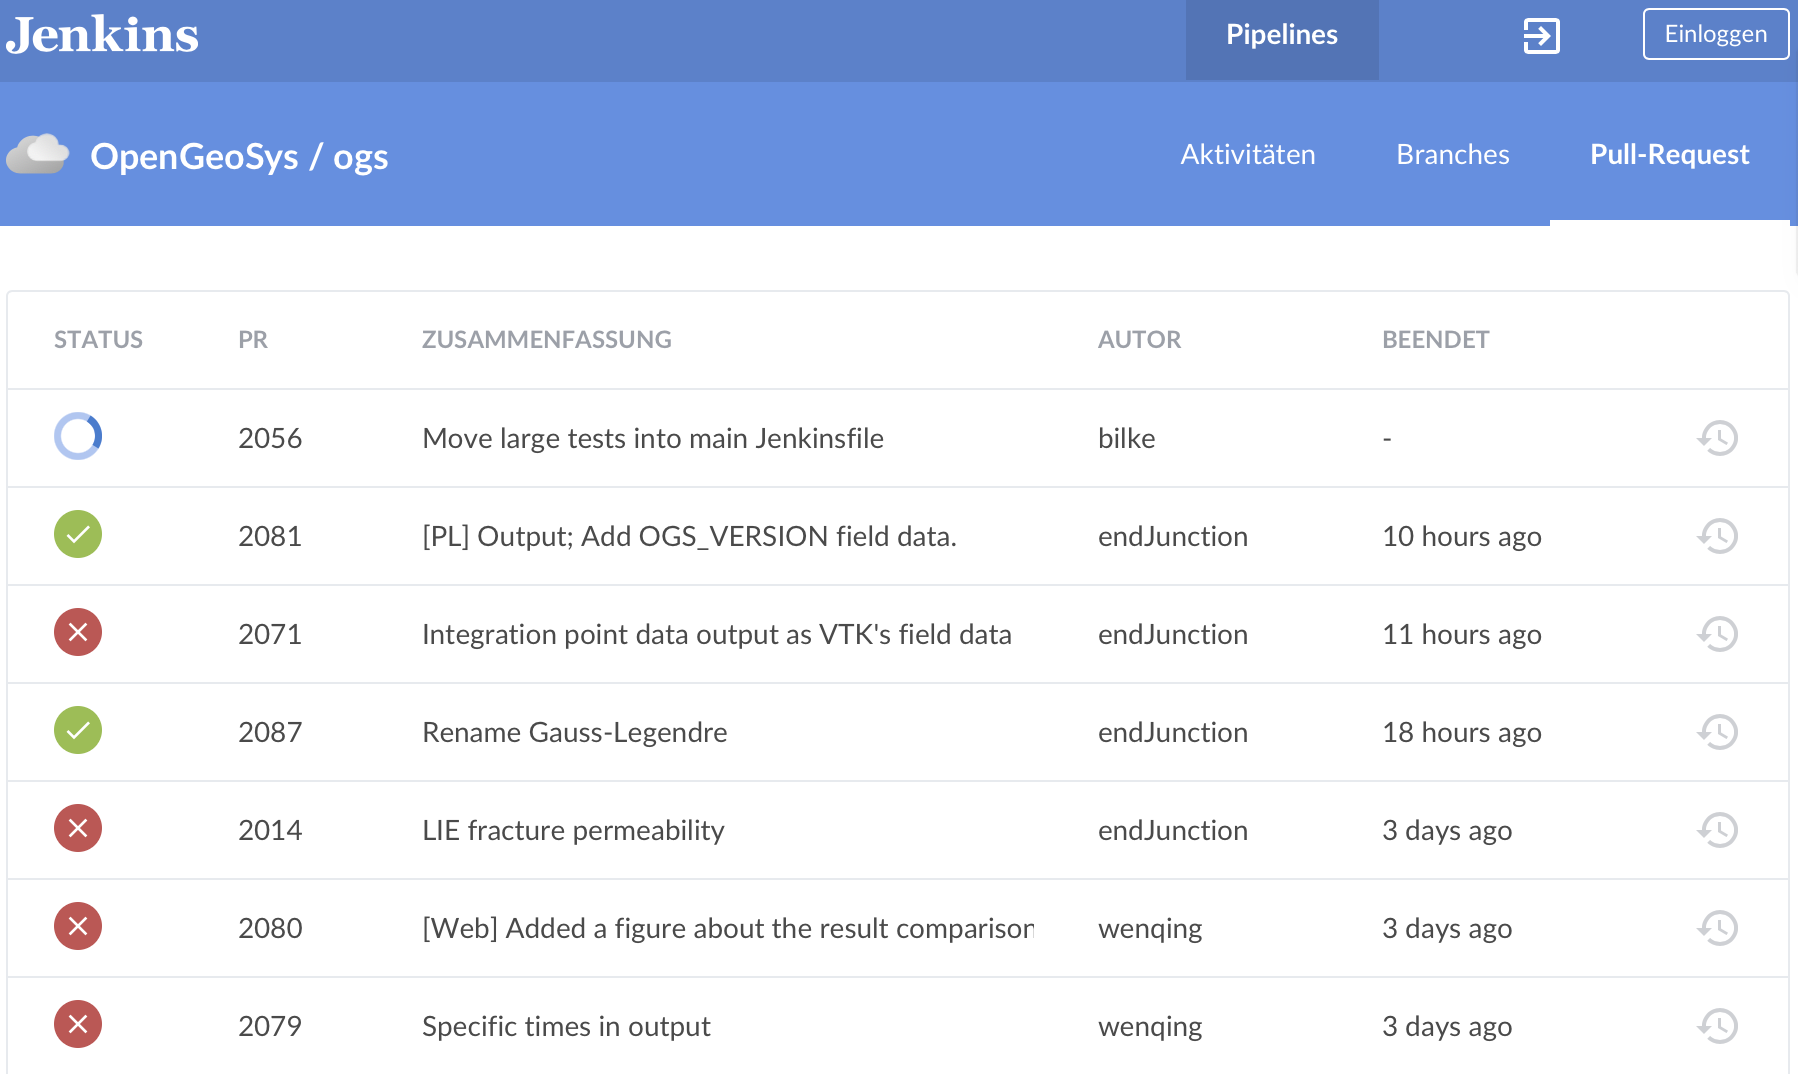This screenshot has height=1074, width=1798.
Task: Click the failed status icon for PR 2080
Action: tap(78, 926)
